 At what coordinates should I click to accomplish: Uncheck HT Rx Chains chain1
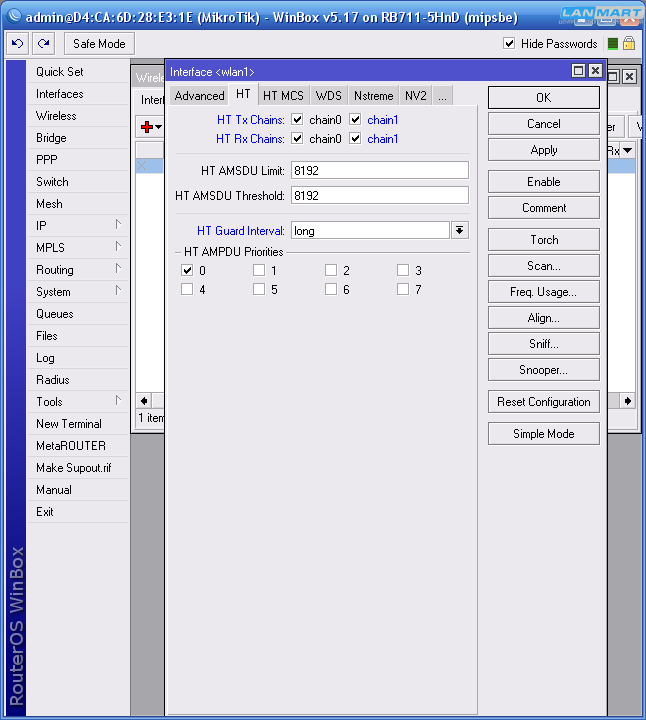(x=355, y=139)
